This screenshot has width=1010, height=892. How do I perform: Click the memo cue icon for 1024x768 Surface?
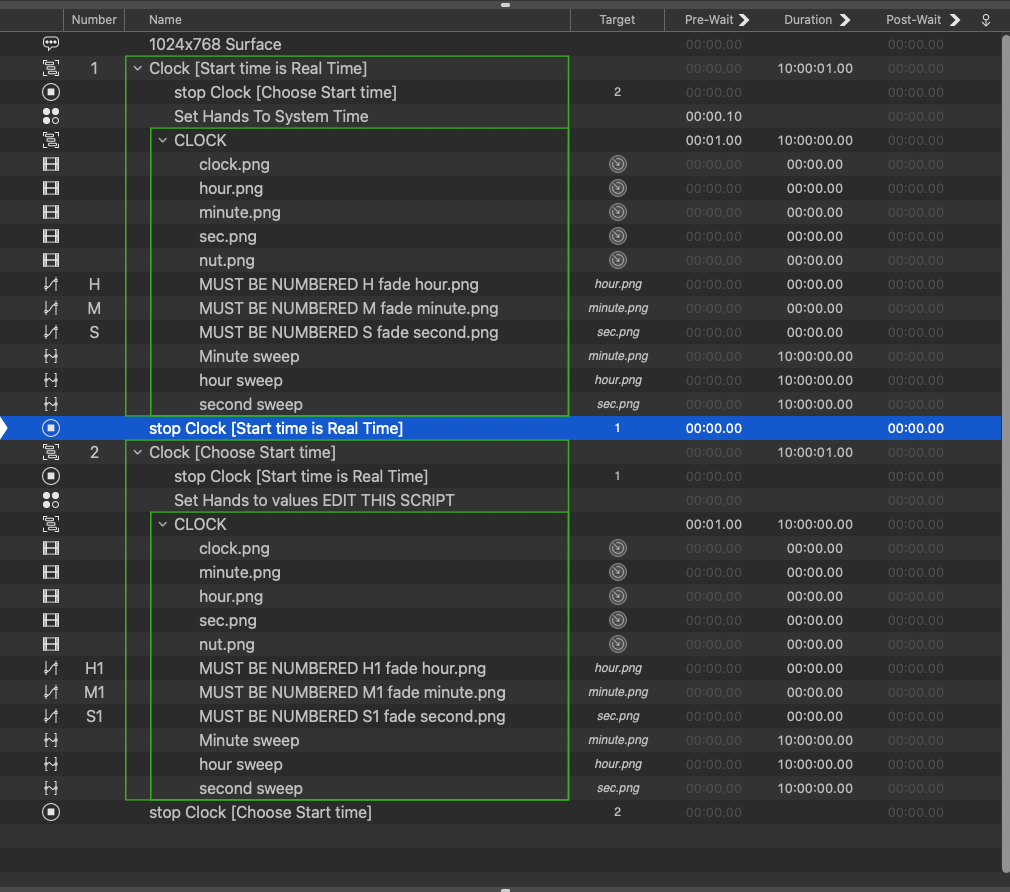point(51,44)
